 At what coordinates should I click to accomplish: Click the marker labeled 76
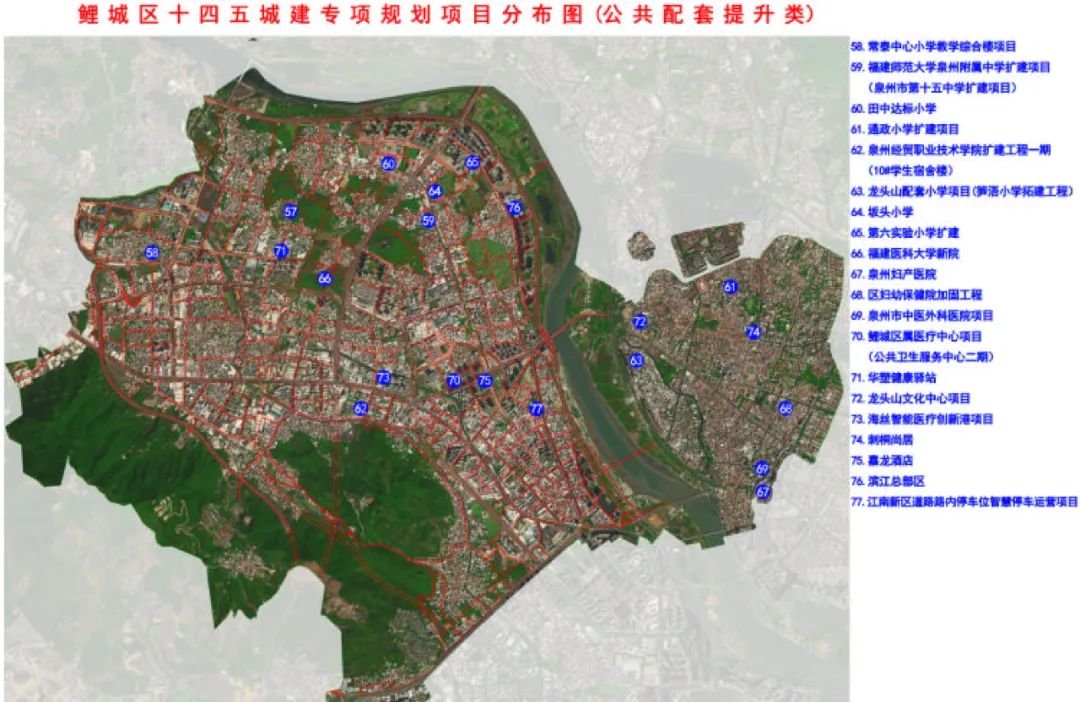point(514,208)
